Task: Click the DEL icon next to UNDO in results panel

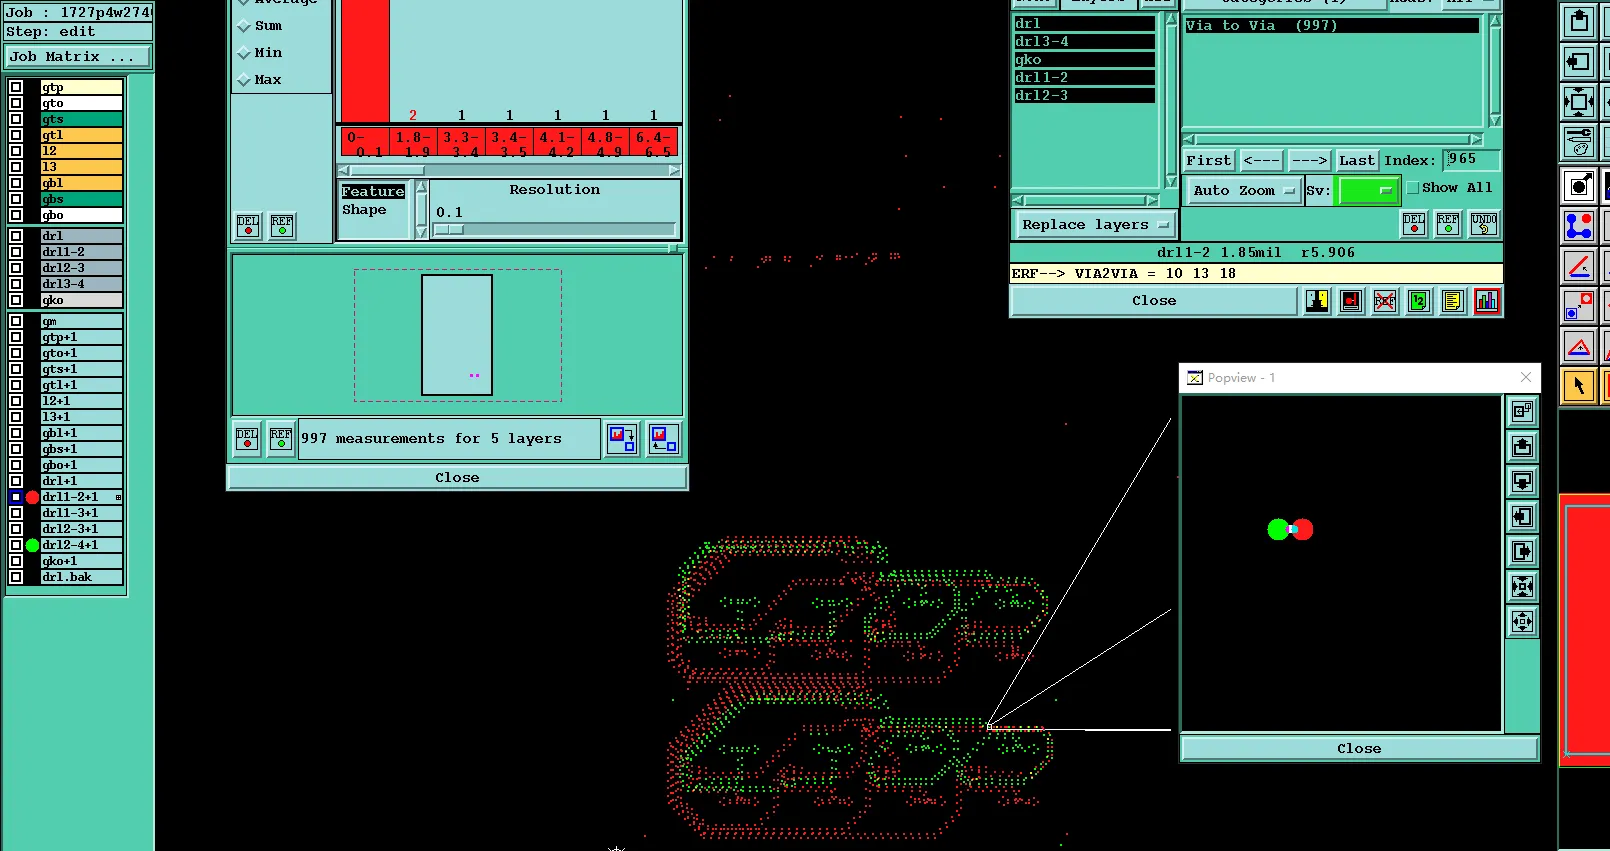Action: 1414,224
